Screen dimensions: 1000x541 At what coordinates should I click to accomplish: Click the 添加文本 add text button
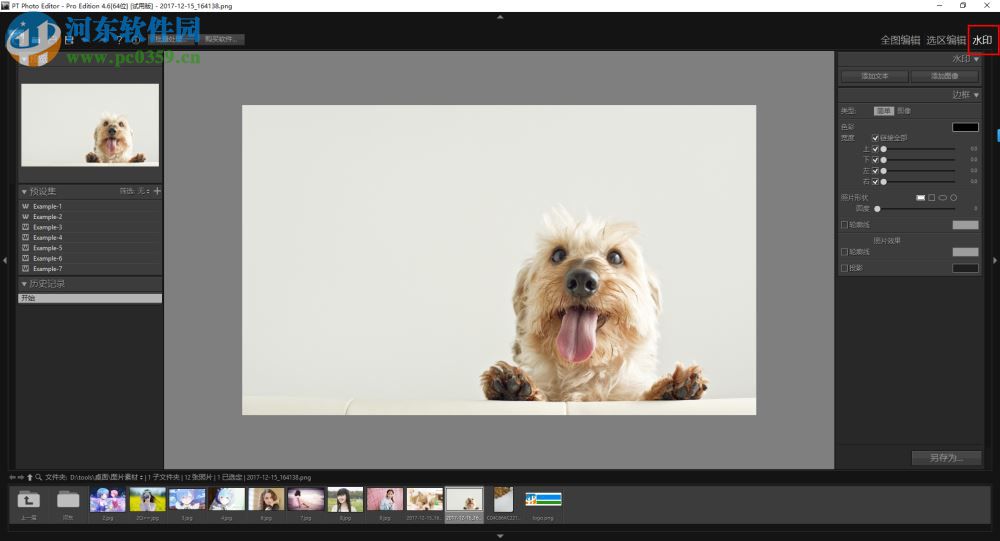(x=874, y=76)
